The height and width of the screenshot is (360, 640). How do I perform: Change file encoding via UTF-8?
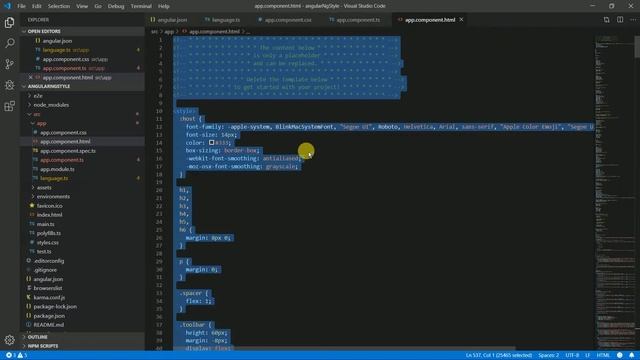coord(572,355)
